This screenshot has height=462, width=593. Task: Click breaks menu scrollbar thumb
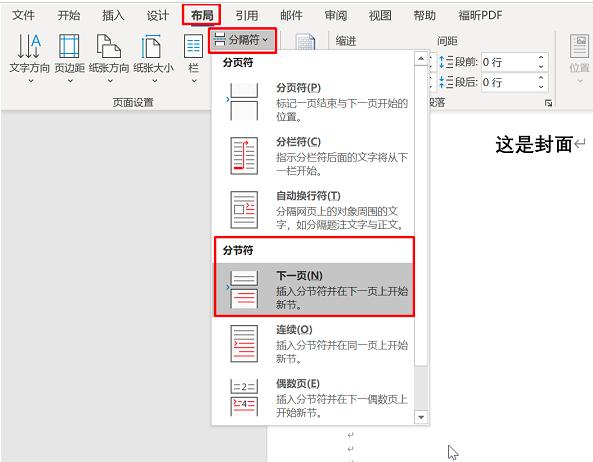pos(421,215)
